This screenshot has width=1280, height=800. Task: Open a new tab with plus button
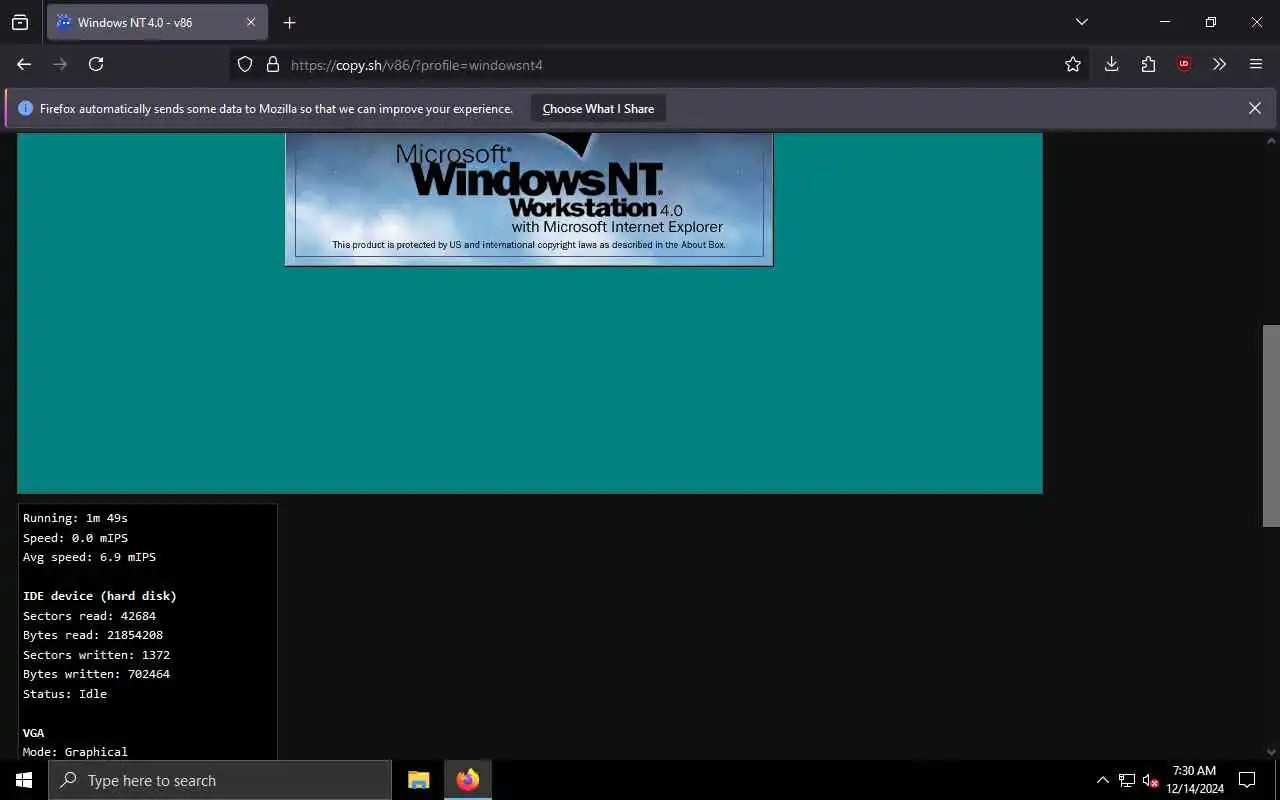point(289,22)
